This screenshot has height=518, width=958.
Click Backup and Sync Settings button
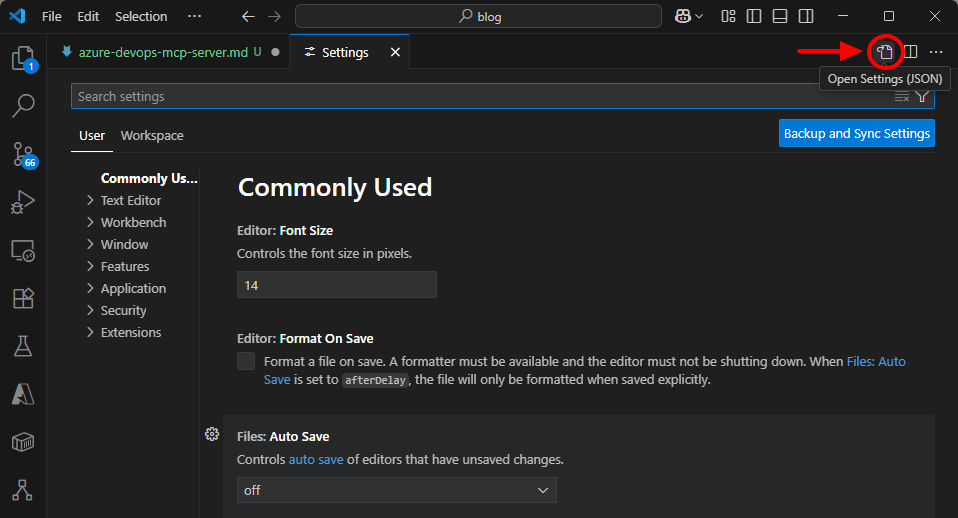coord(856,133)
